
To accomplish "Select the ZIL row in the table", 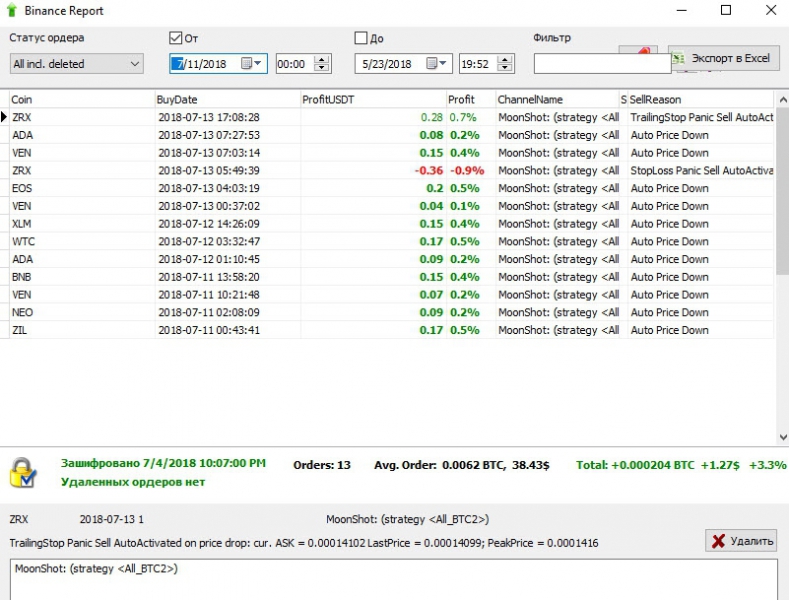I will (x=391, y=330).
